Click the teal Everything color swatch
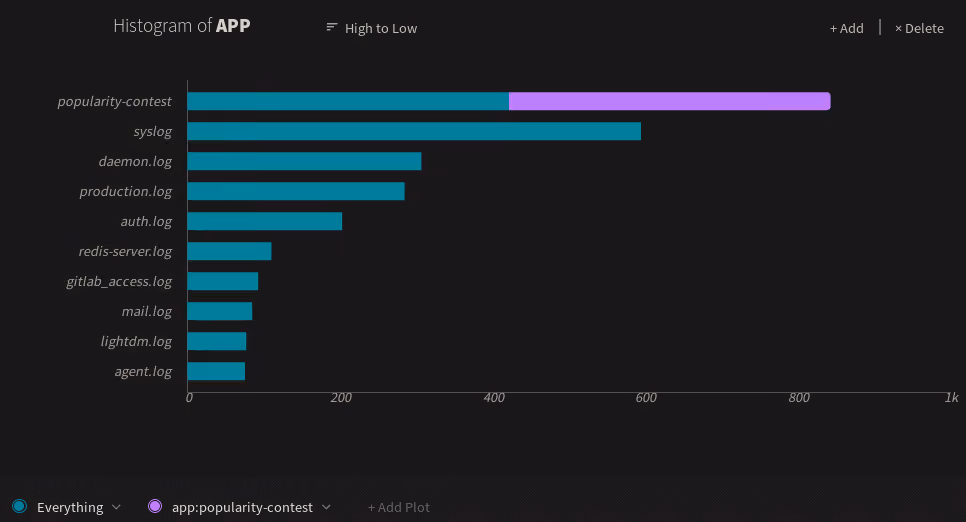Viewport: 966px width, 522px height. click(19, 507)
